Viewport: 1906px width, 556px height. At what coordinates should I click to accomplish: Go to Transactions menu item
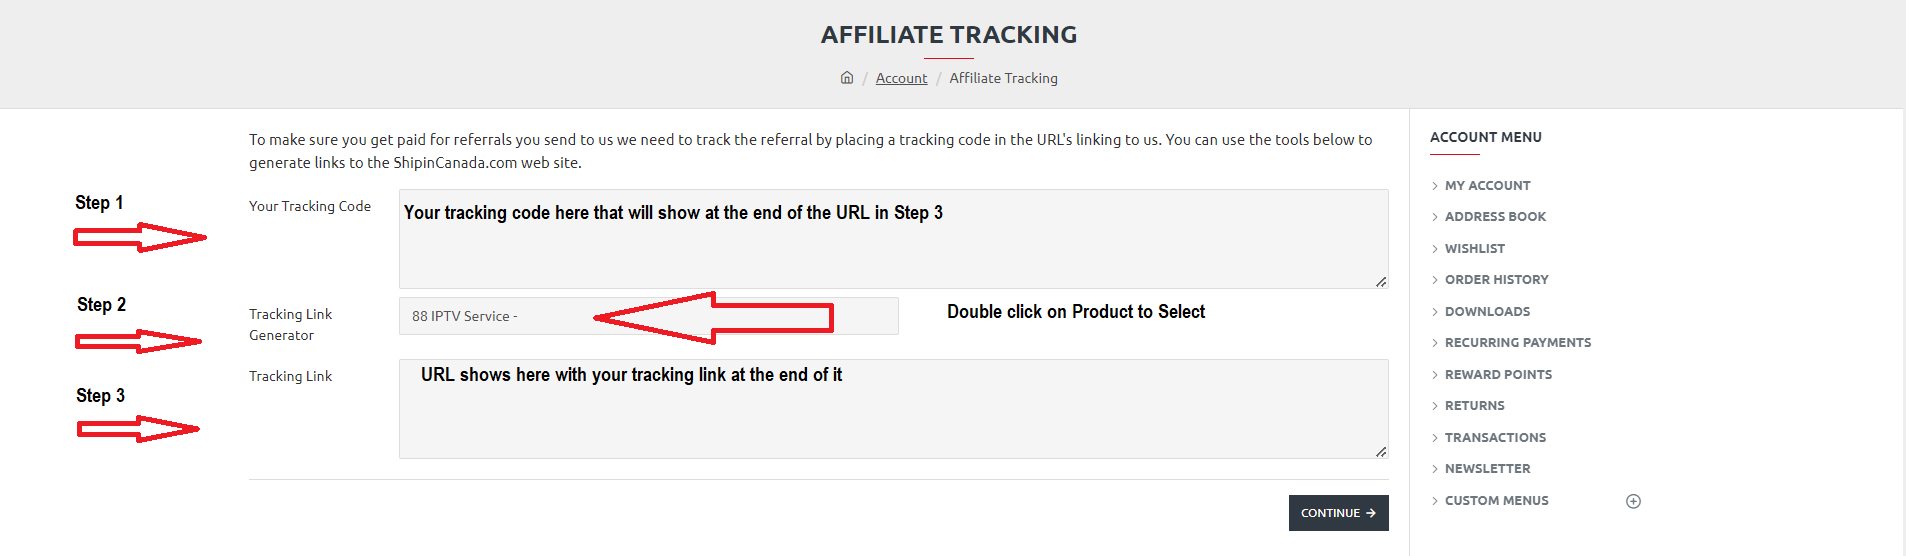coord(1495,438)
